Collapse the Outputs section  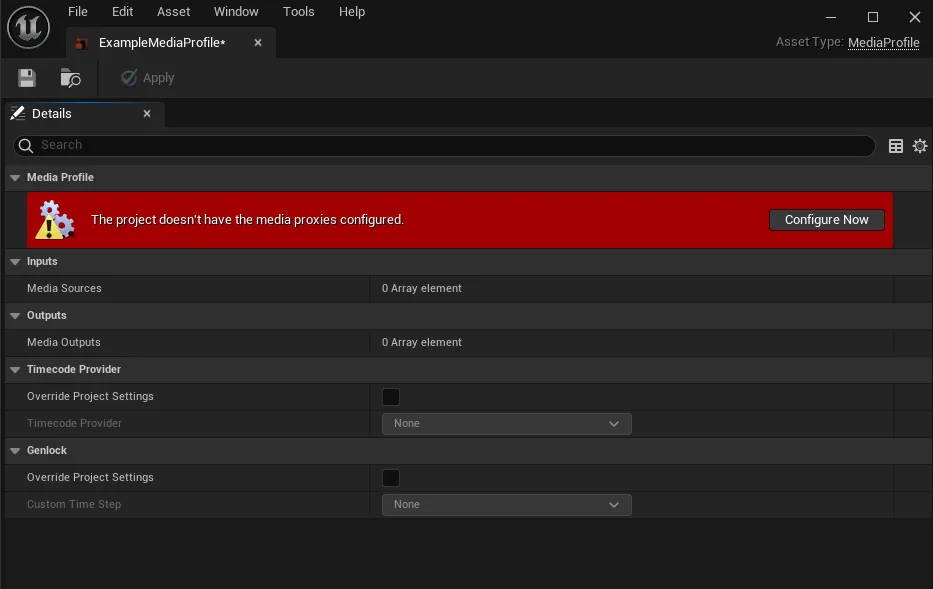click(x=15, y=315)
